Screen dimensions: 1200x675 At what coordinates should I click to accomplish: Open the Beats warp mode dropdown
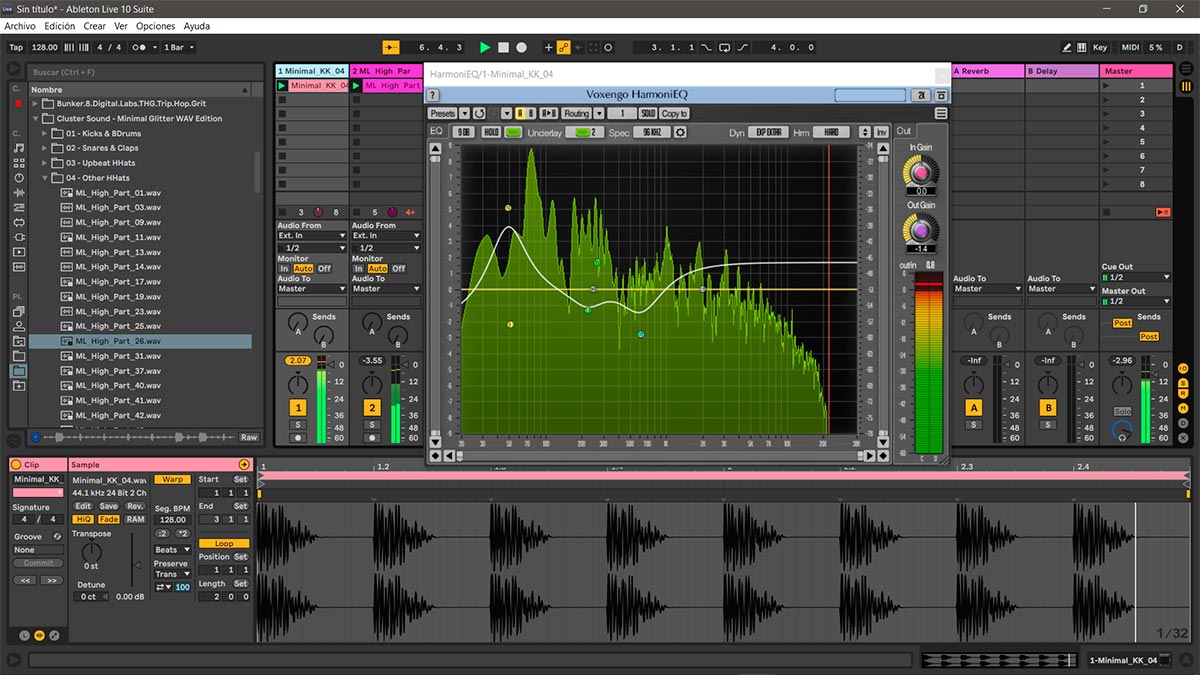[x=172, y=549]
